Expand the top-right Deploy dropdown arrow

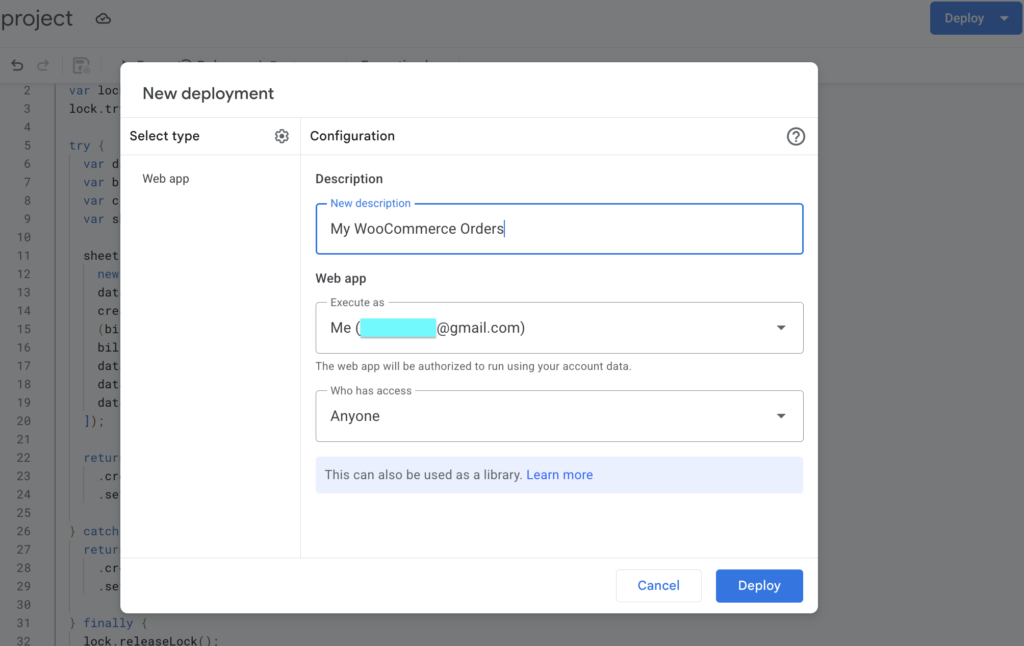pyautogui.click(x=1004, y=18)
